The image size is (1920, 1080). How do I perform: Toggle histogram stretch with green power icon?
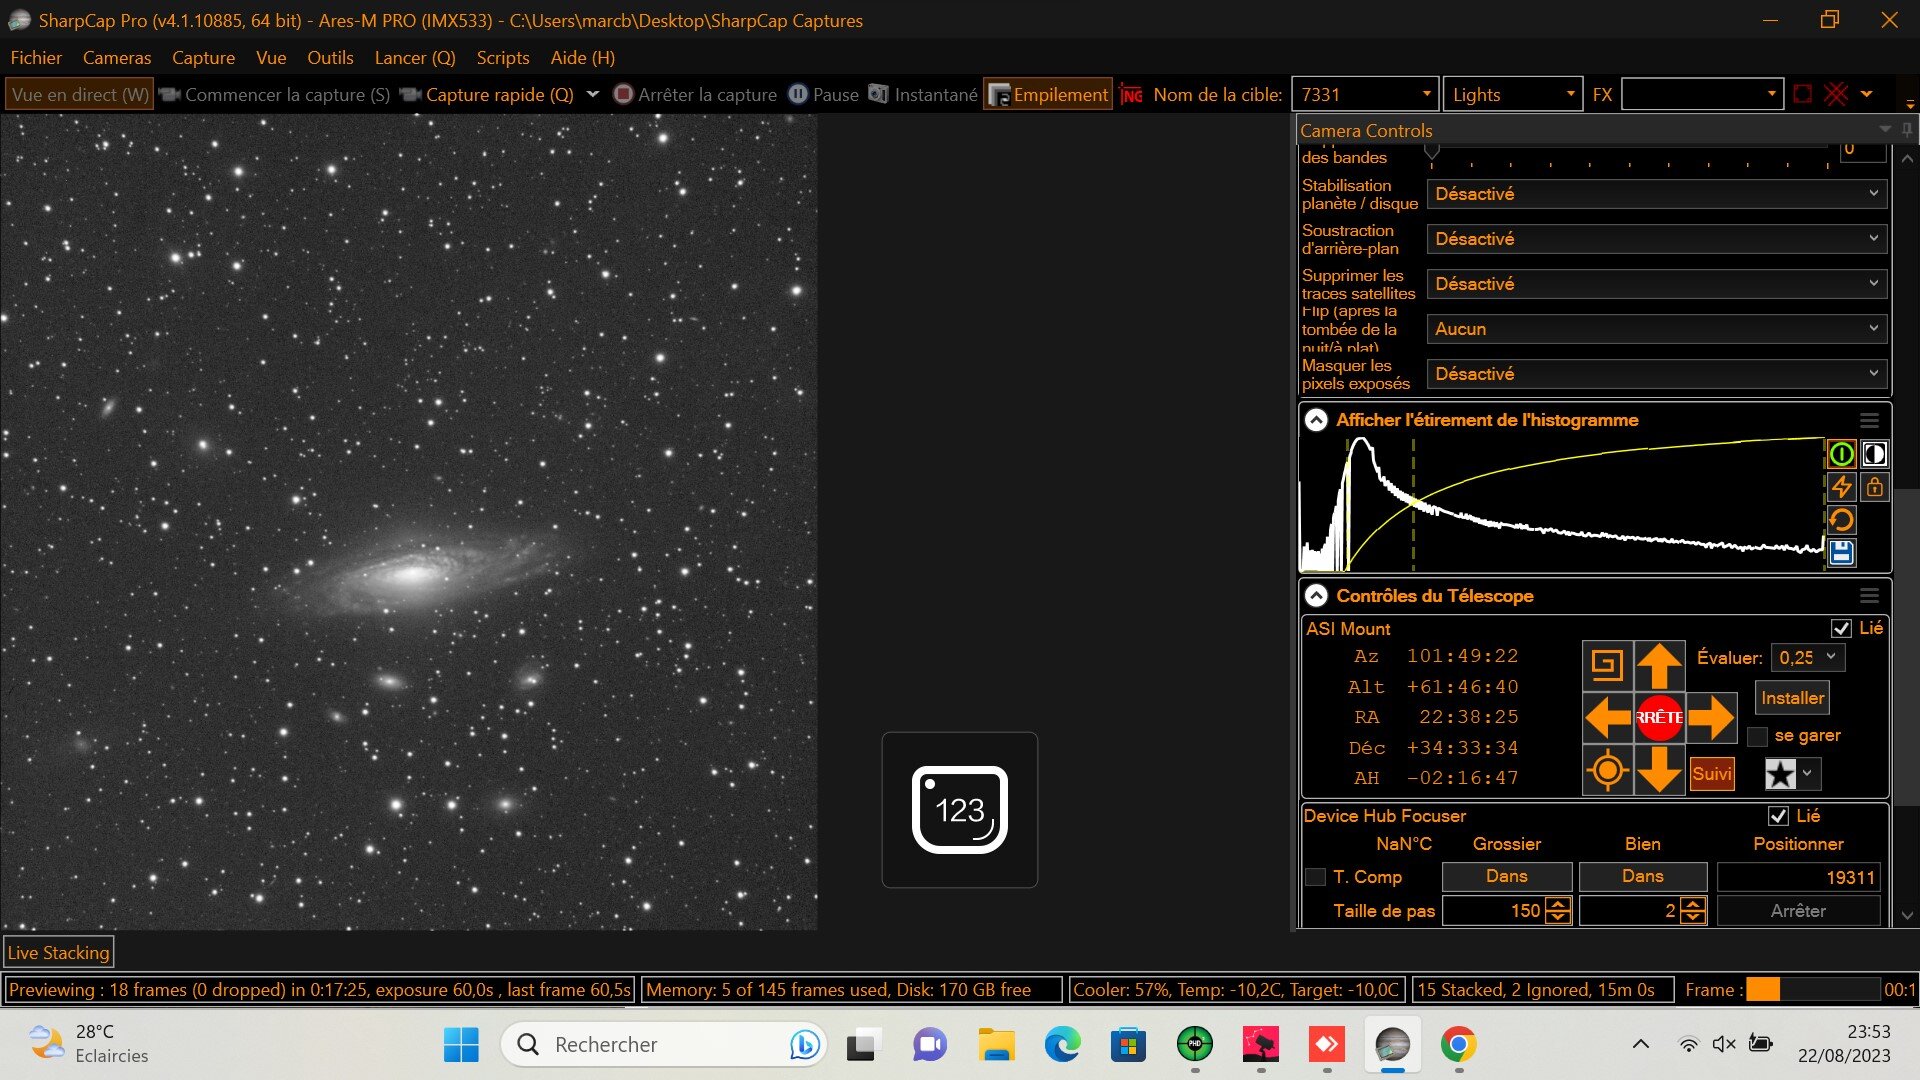click(1841, 454)
